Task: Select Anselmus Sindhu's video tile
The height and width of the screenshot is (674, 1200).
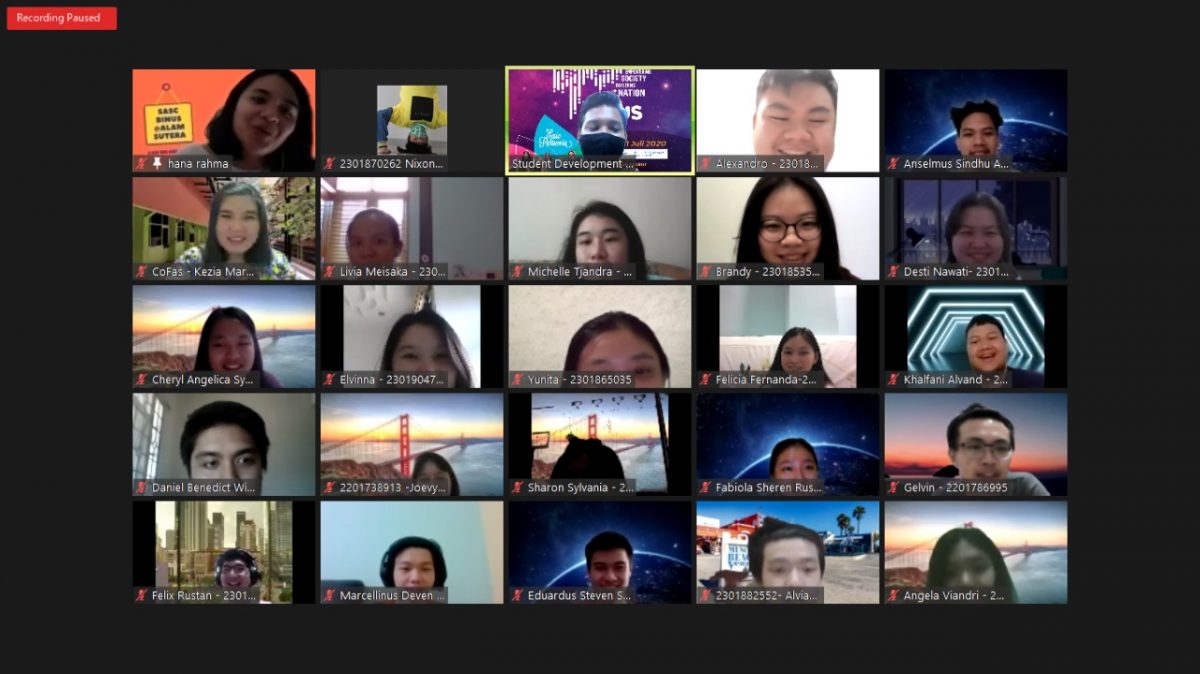Action: (x=976, y=120)
